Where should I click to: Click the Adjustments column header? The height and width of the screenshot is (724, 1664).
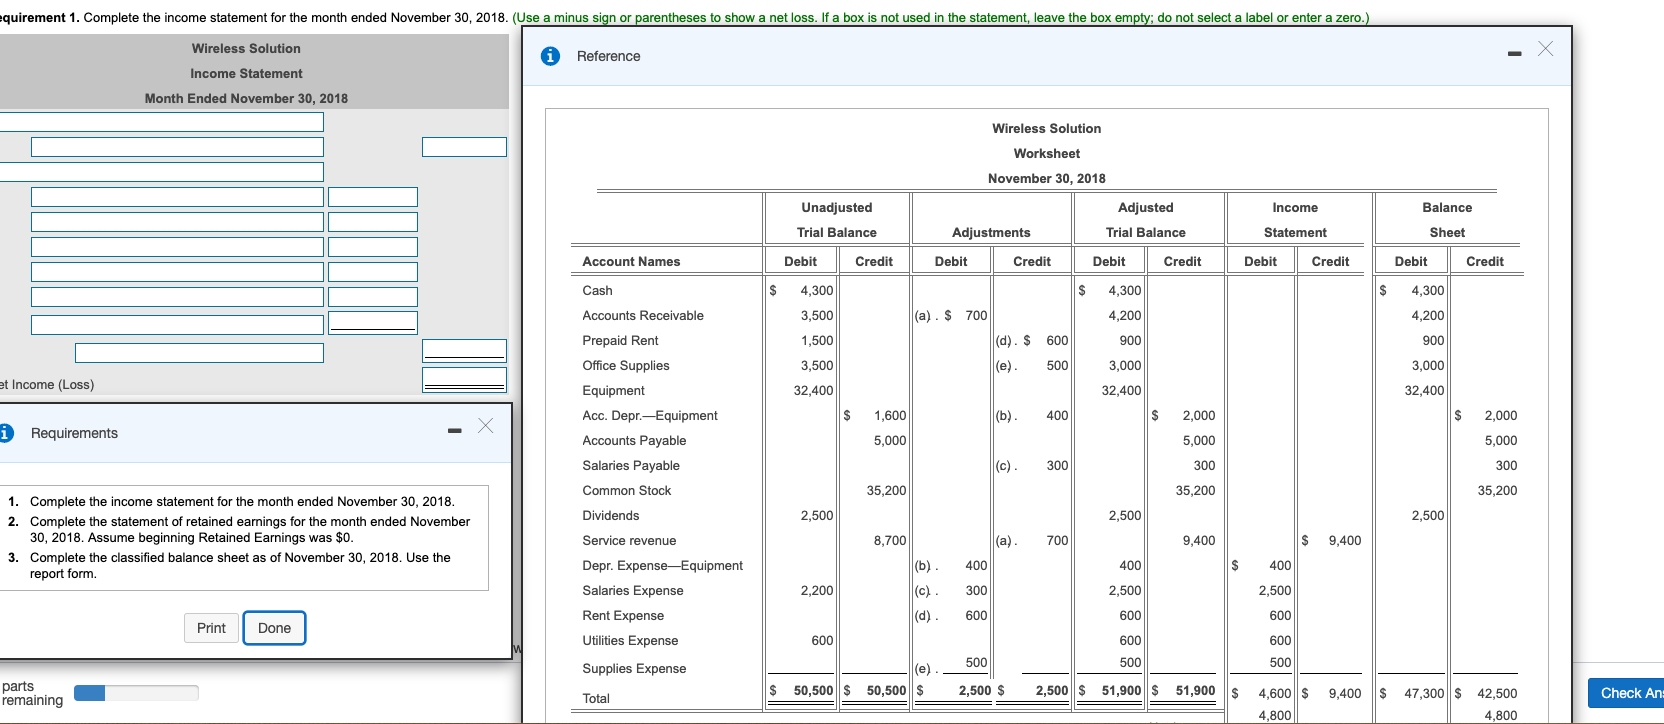pyautogui.click(x=991, y=233)
